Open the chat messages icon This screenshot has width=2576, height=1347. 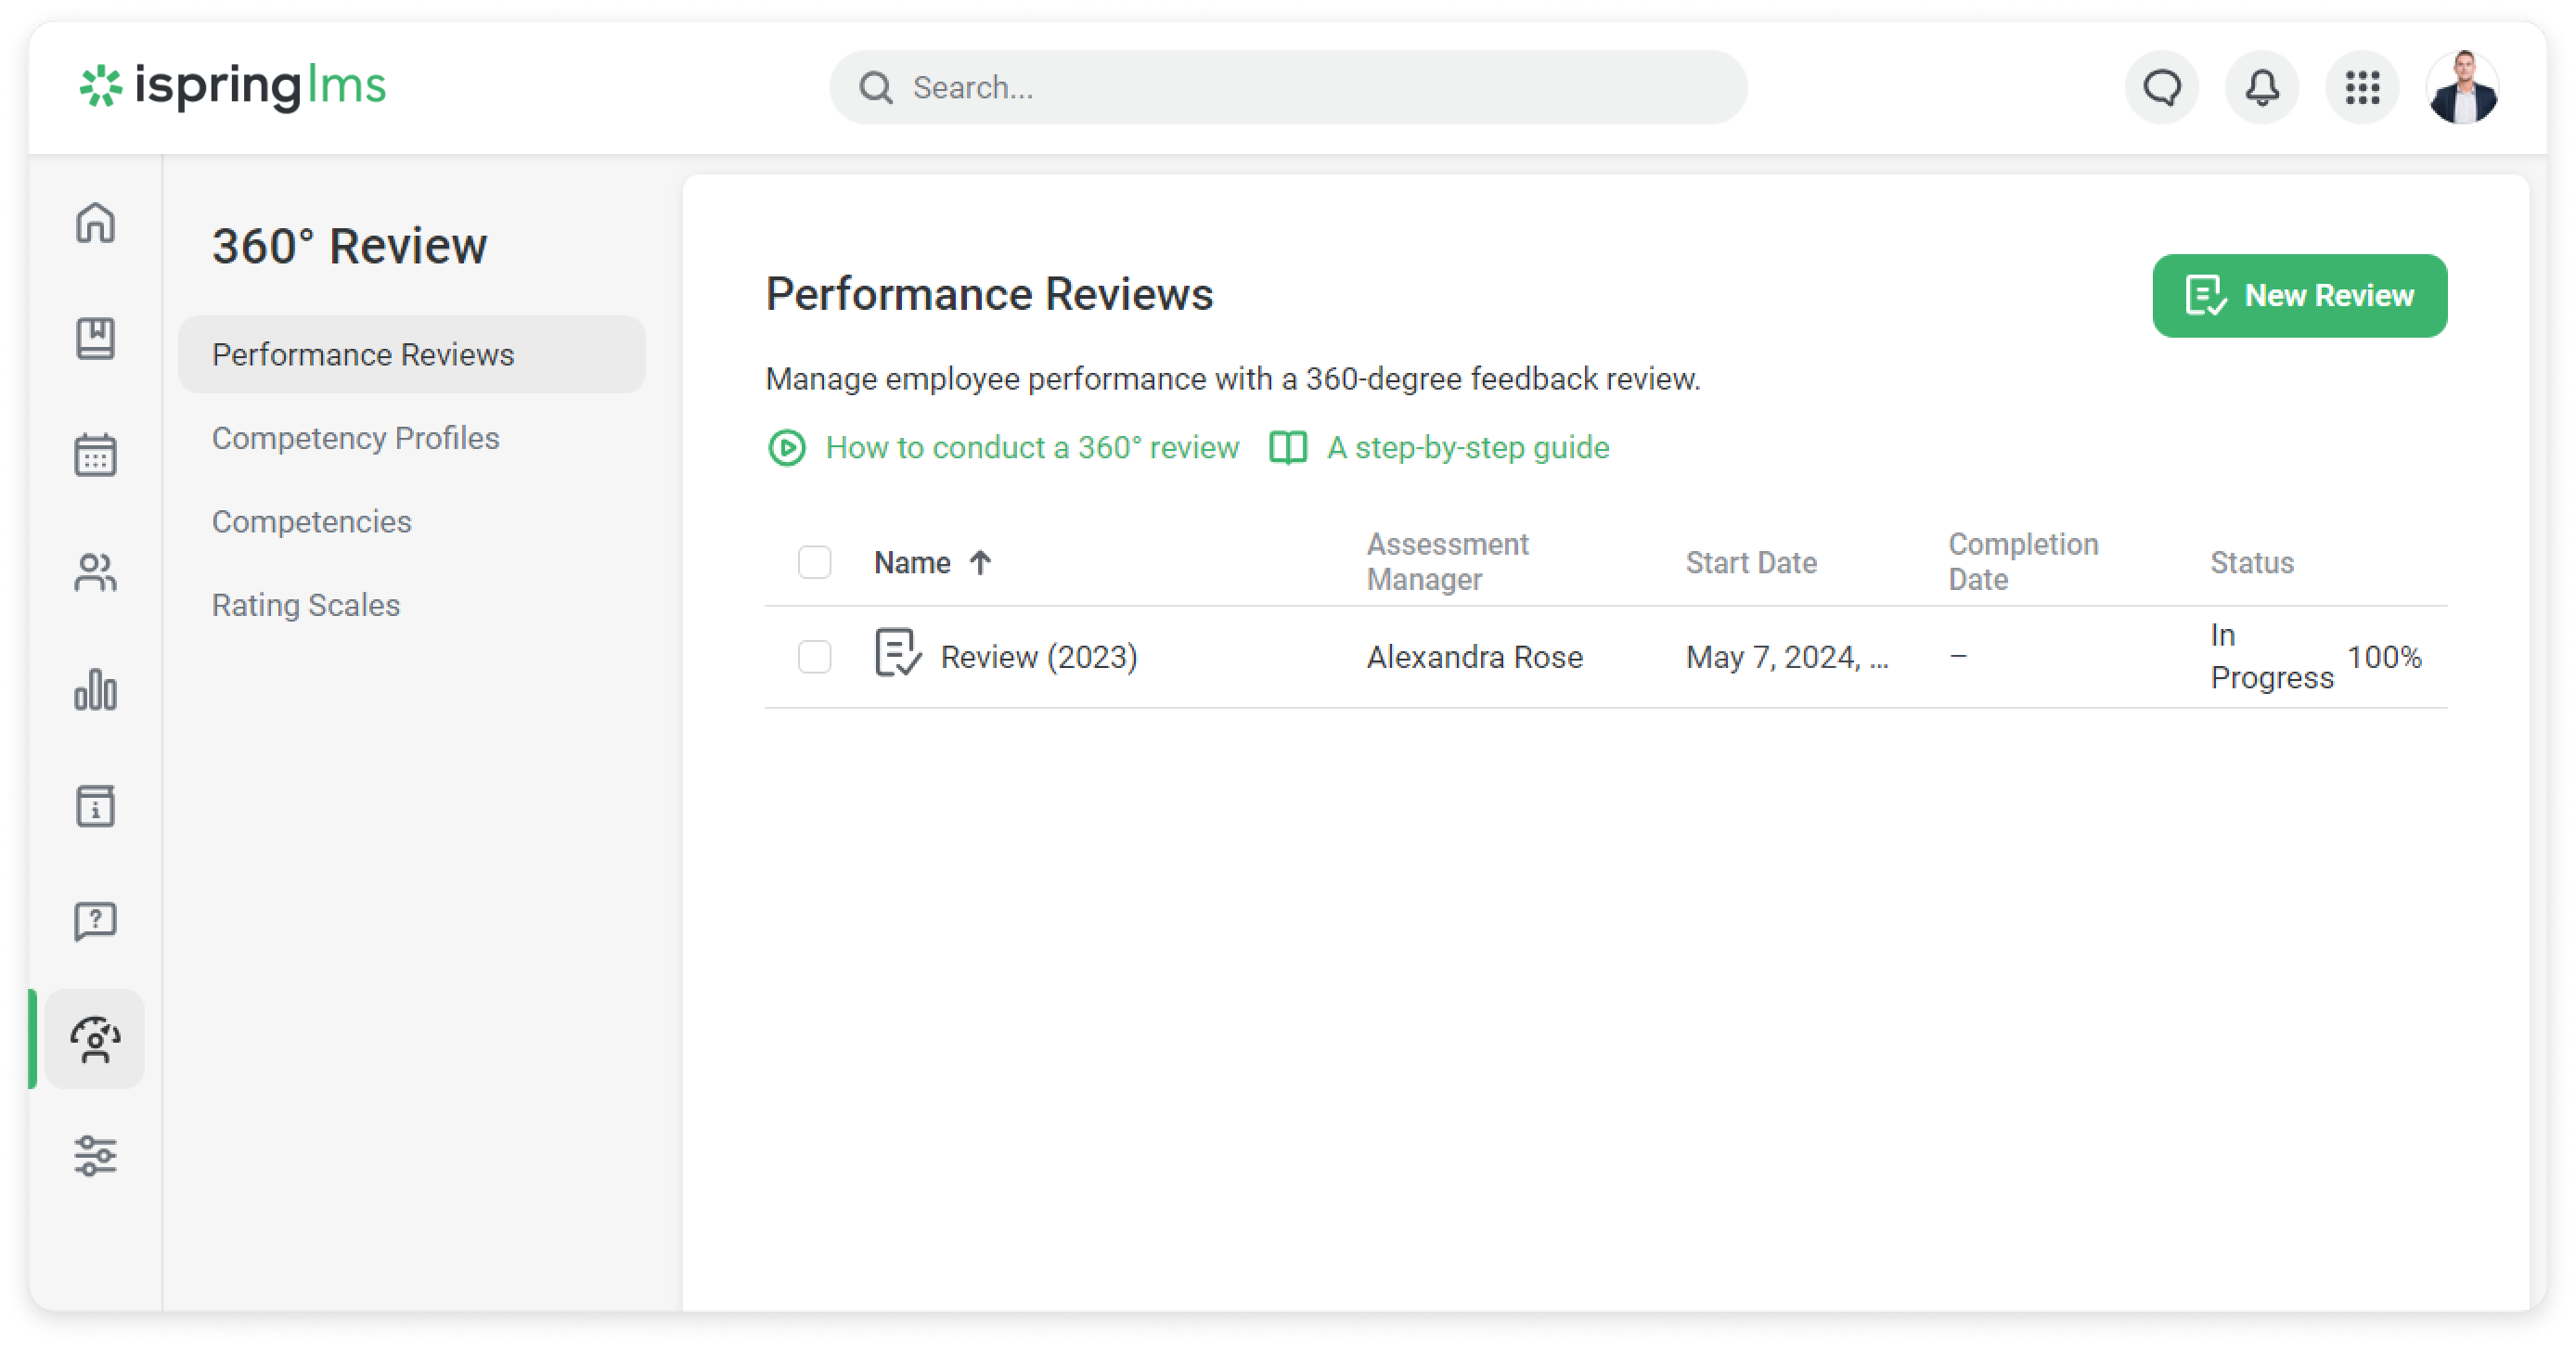click(2162, 88)
